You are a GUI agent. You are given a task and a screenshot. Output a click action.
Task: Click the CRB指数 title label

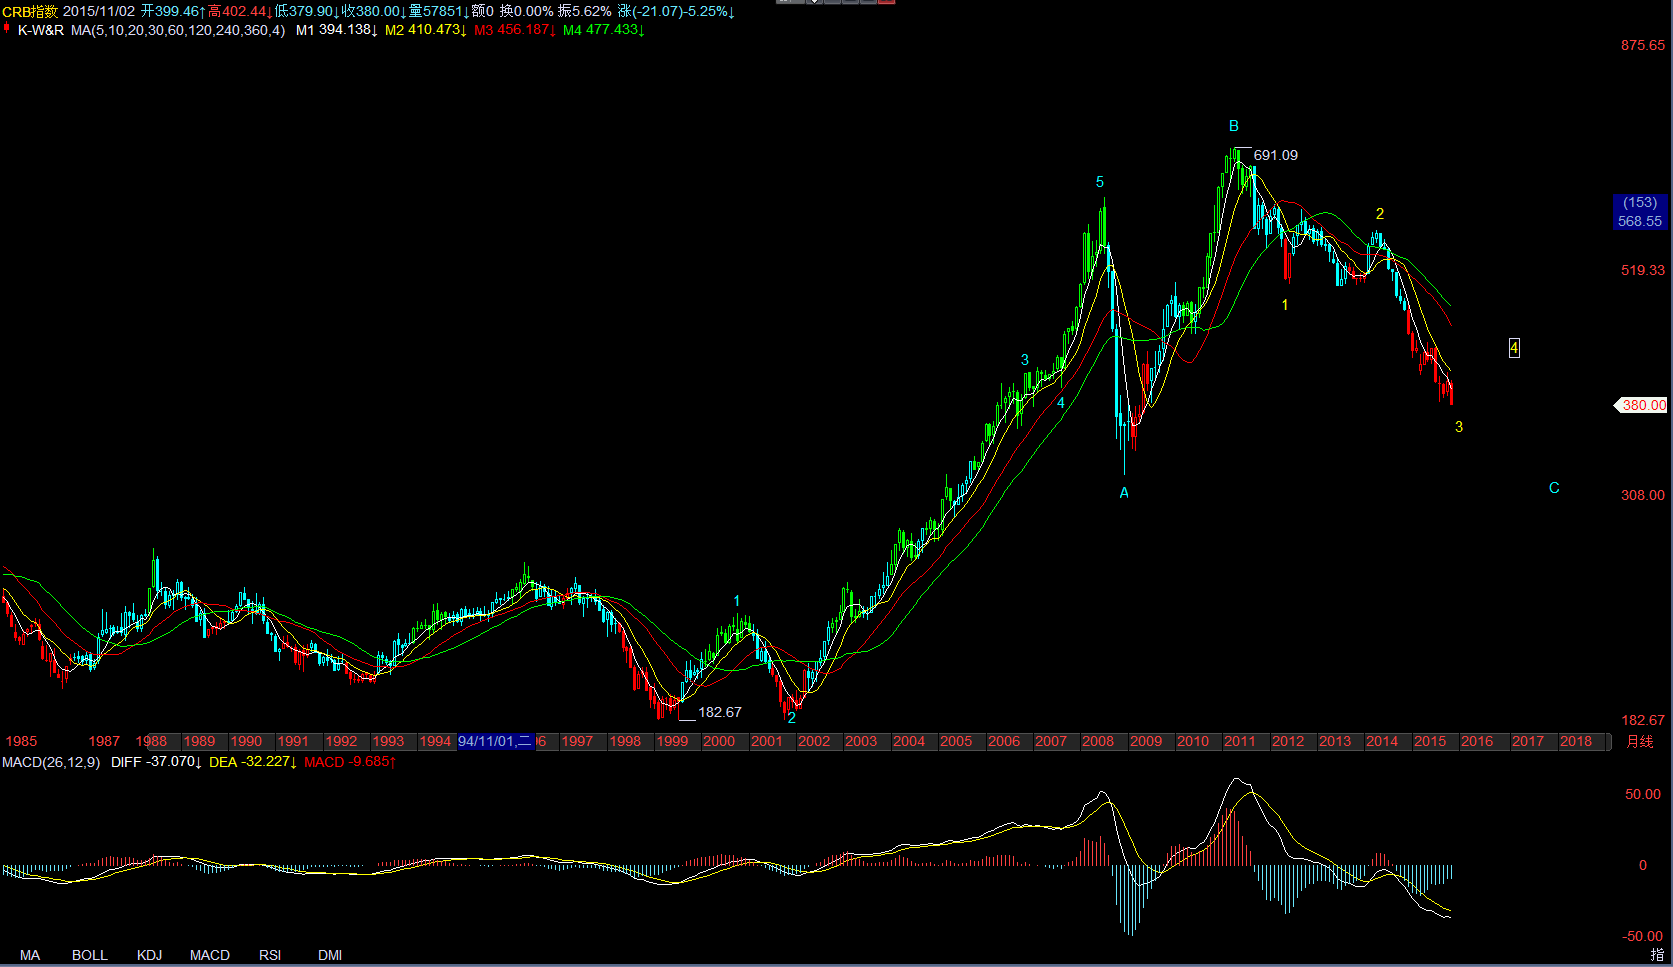[x=30, y=11]
